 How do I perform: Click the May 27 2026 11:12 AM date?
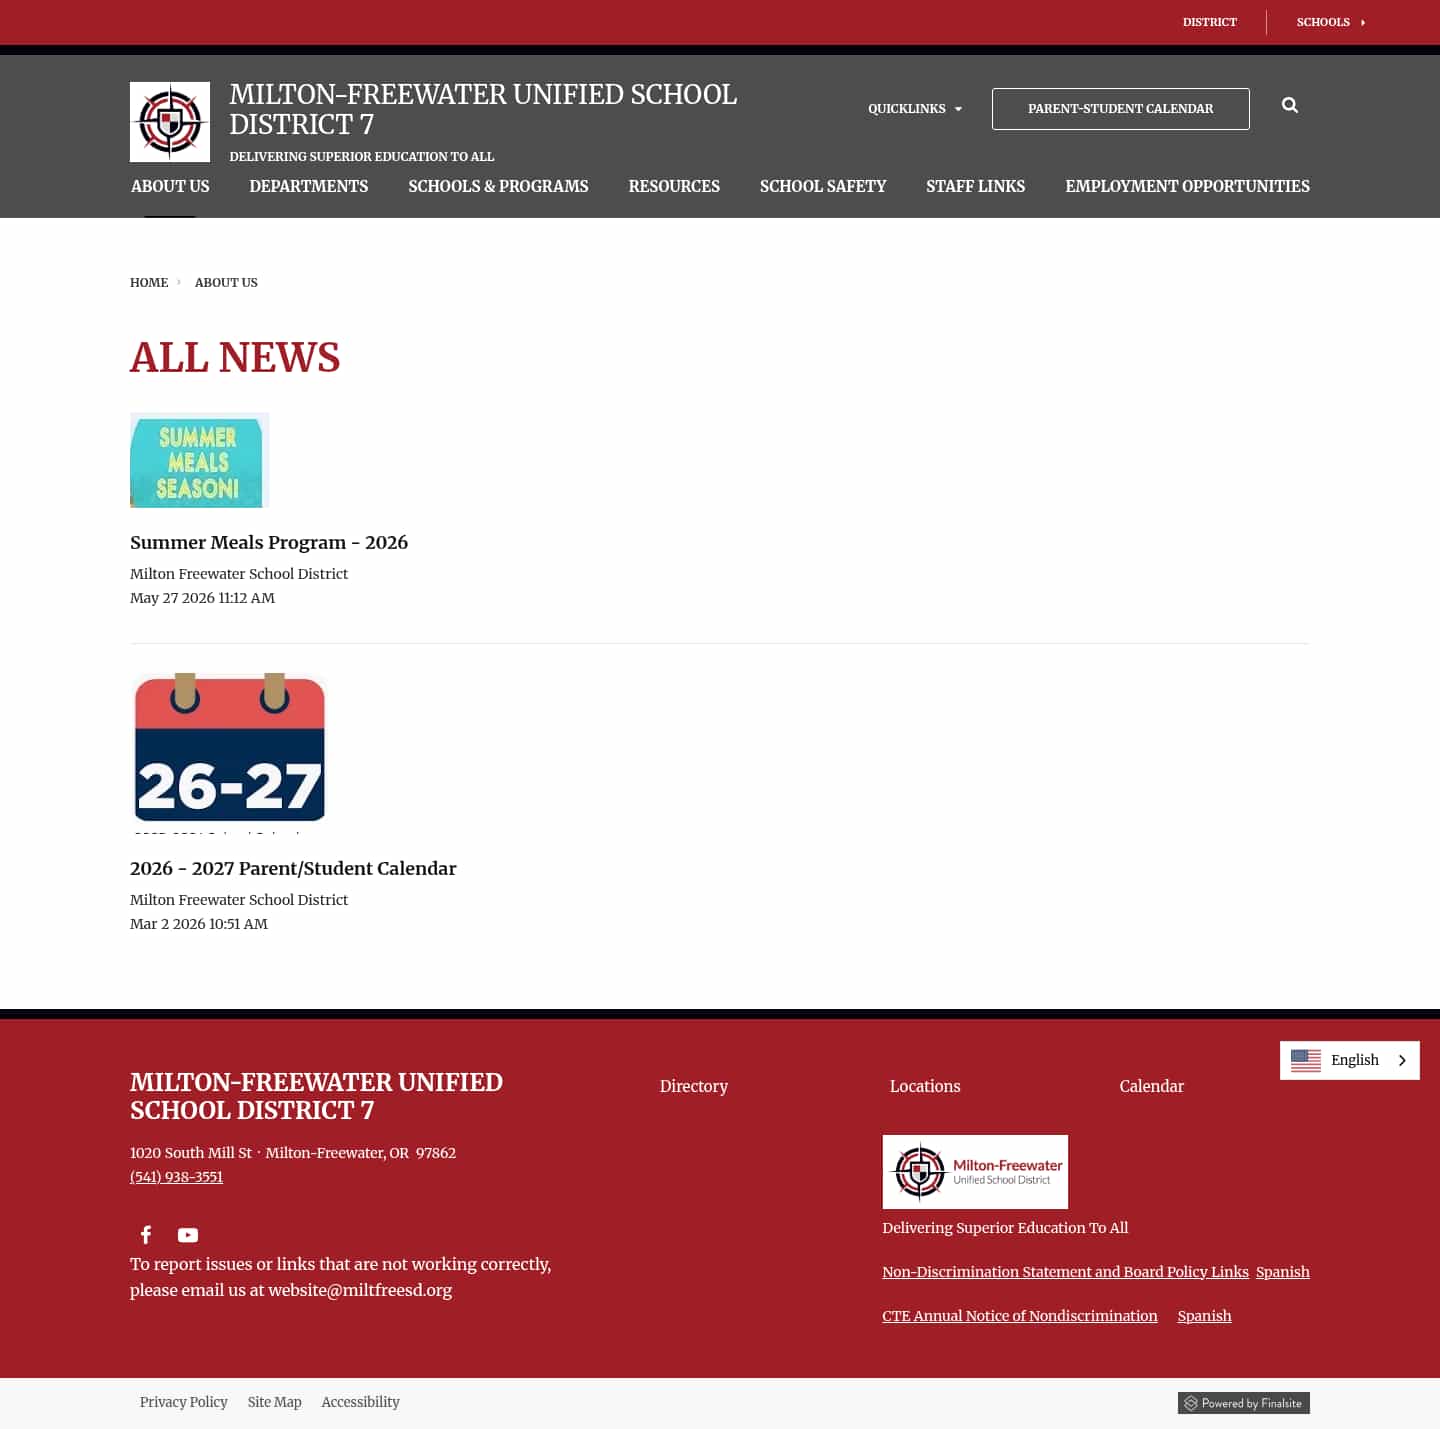tap(202, 598)
